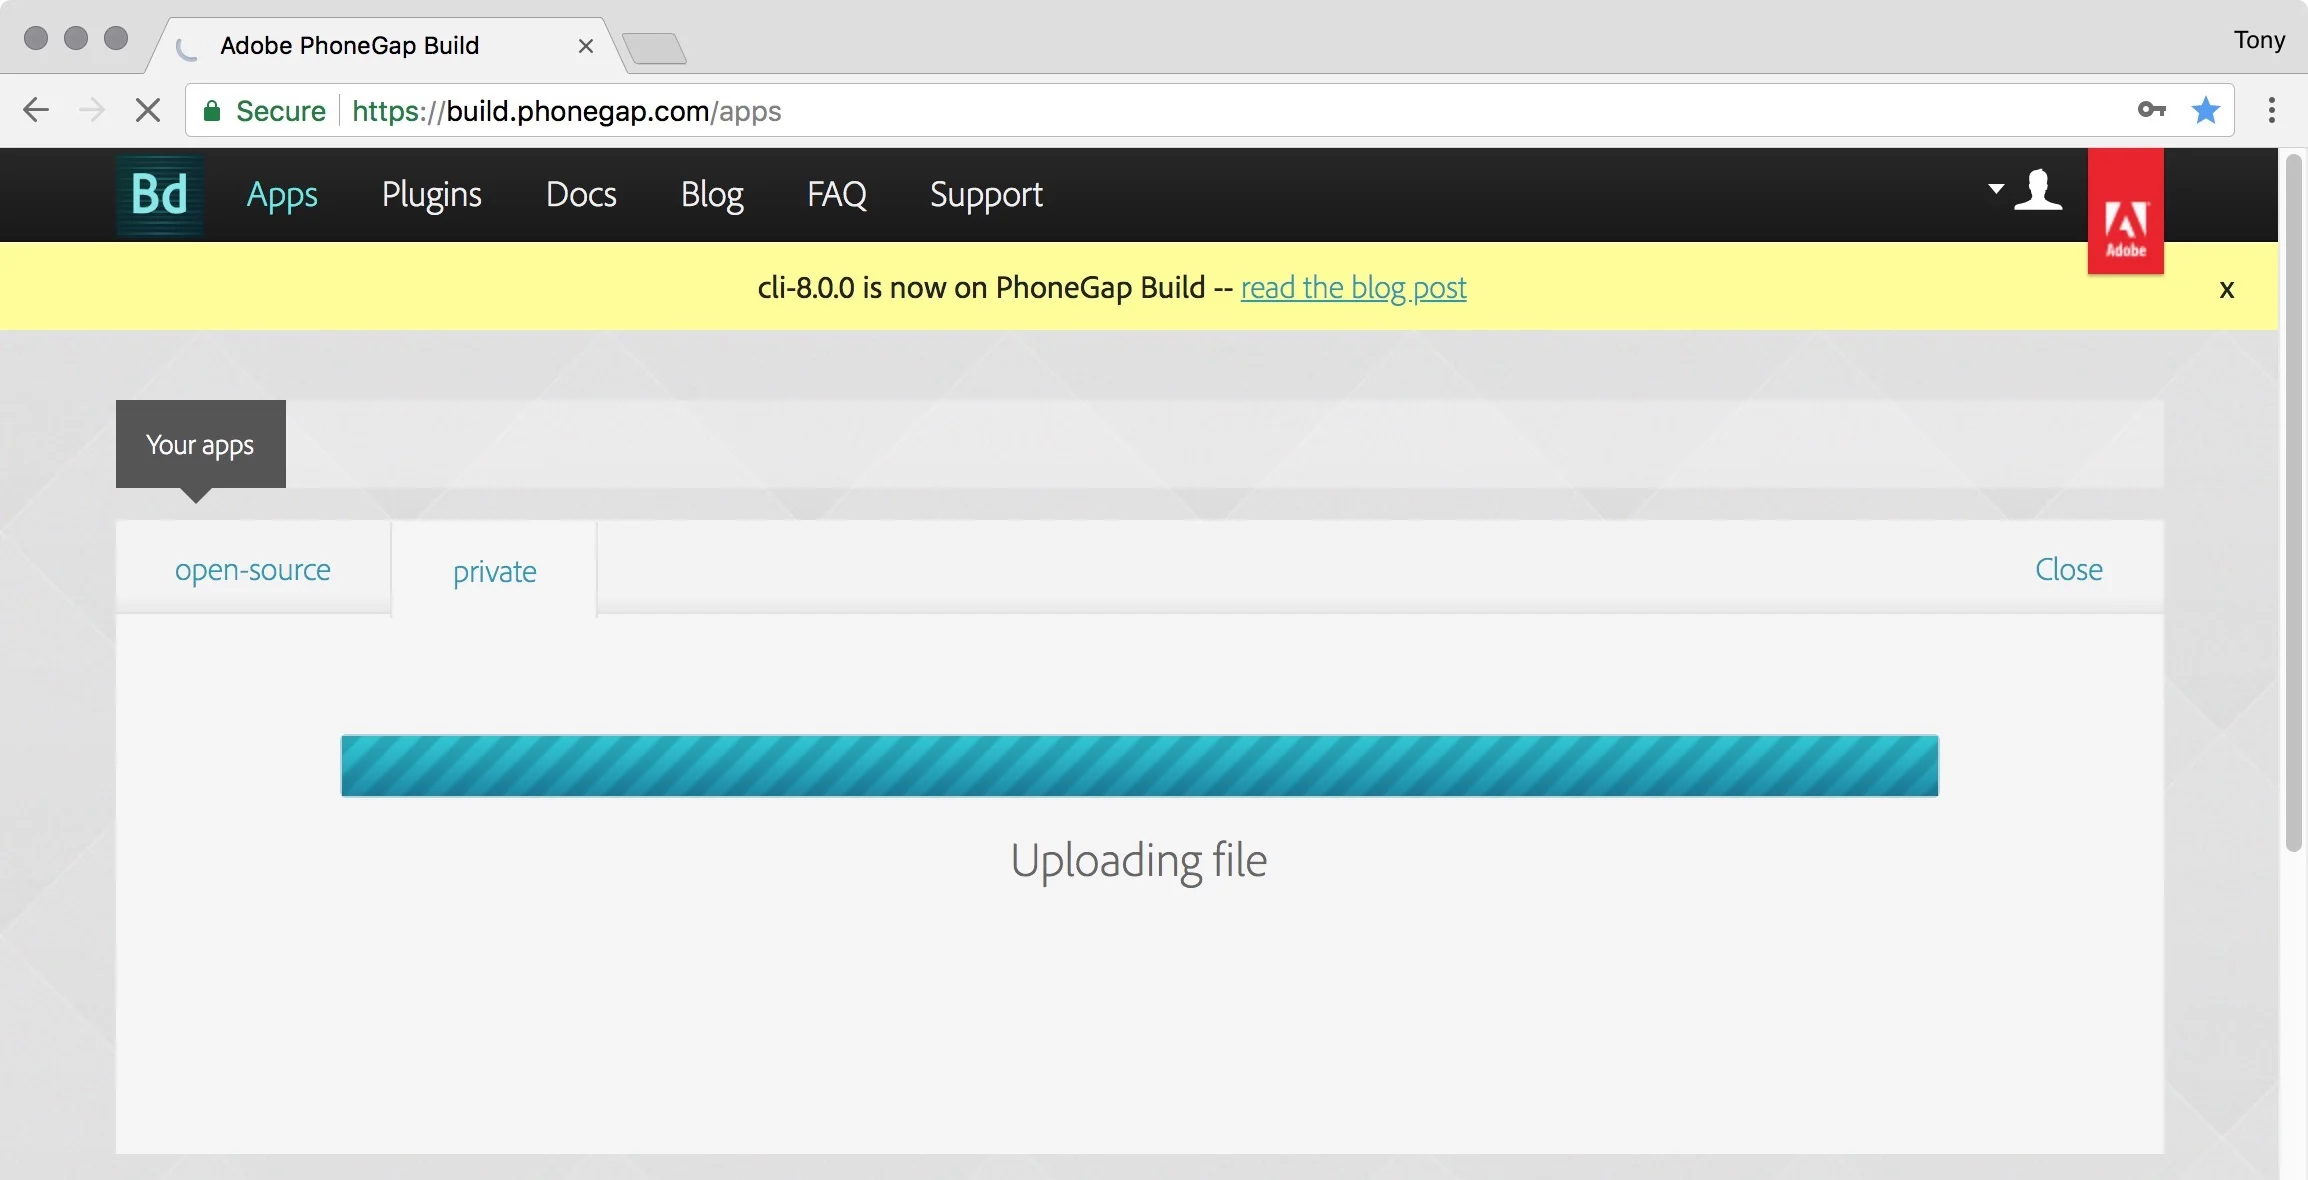
Task: Click the address bar URL field
Action: [1210, 110]
